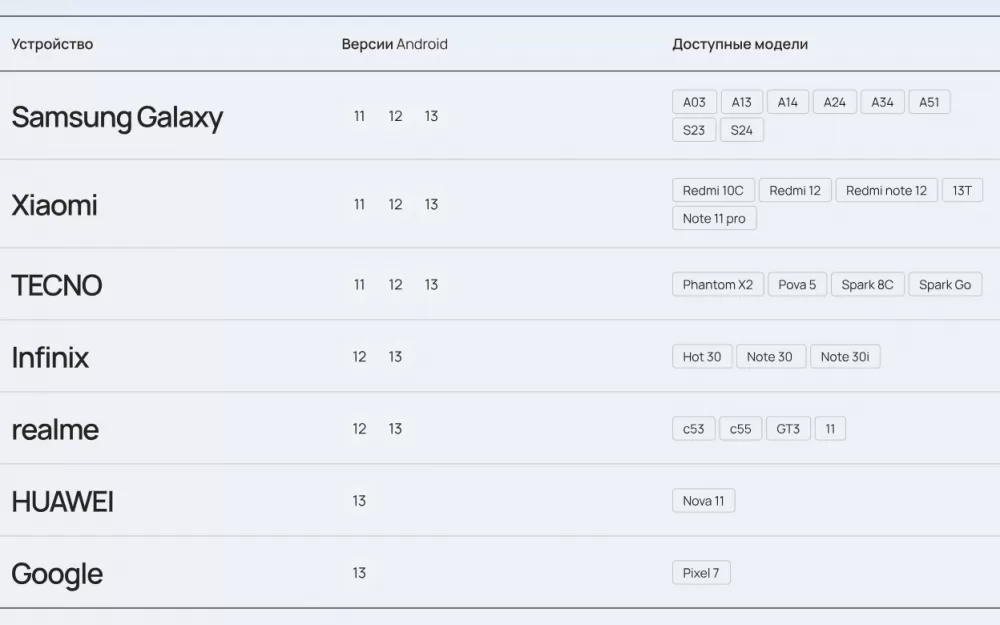Click Android version 13 in TECNO row
The height and width of the screenshot is (625, 1000).
(x=431, y=284)
